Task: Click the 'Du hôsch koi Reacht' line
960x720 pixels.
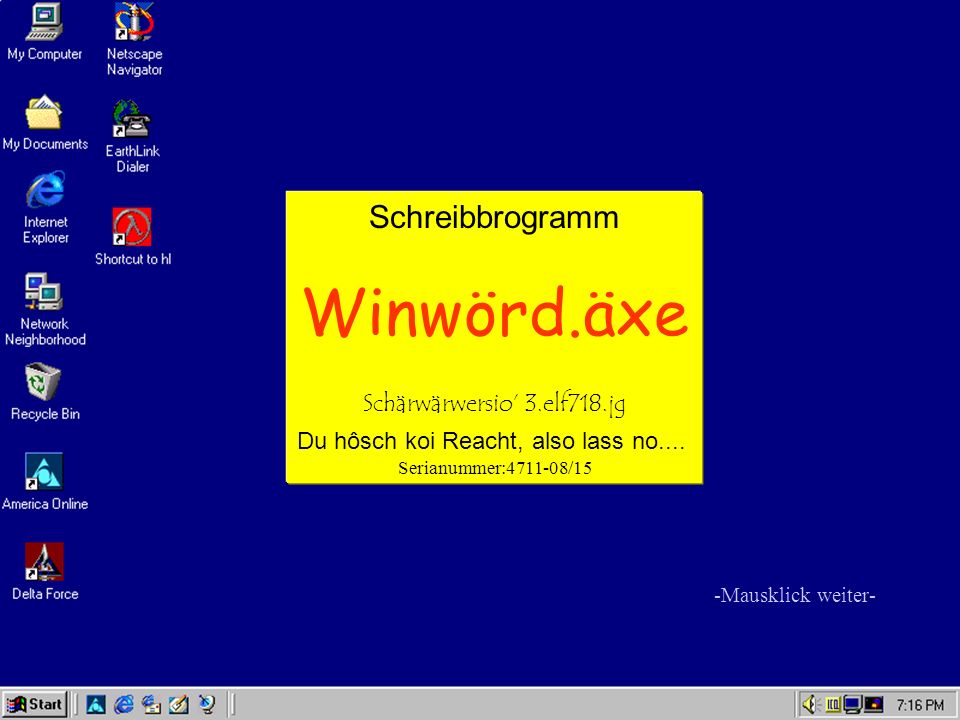Action: pyautogui.click(x=490, y=441)
